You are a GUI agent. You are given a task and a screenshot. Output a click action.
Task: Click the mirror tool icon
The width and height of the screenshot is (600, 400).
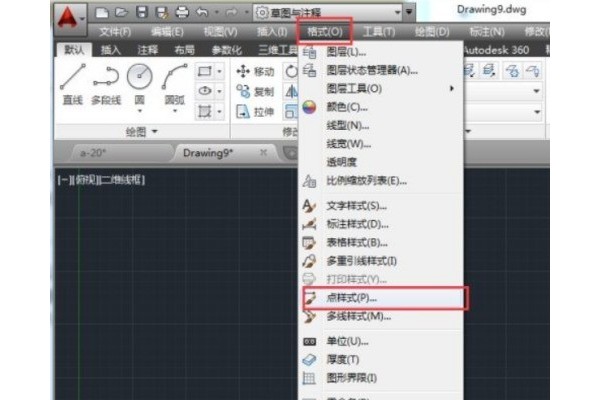point(291,91)
